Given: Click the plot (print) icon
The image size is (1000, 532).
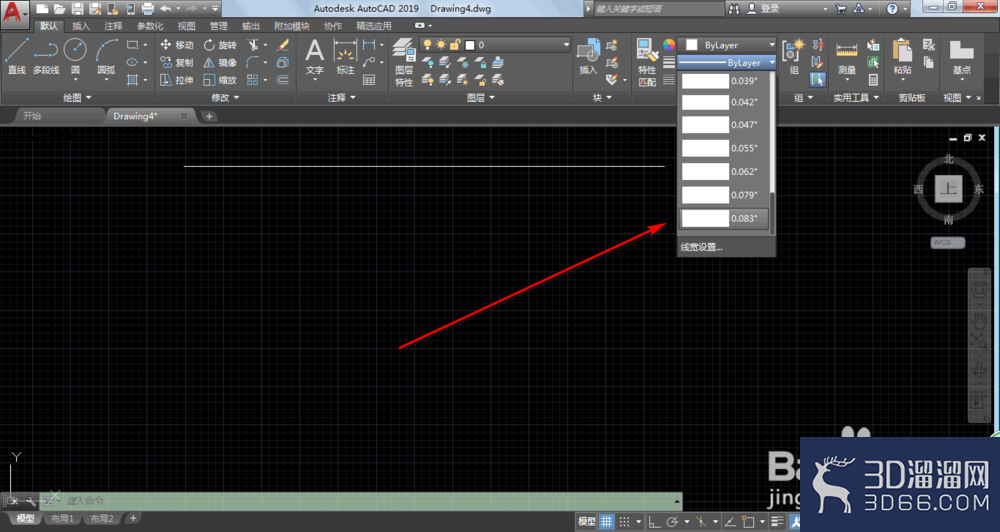Looking at the screenshot, I should pyautogui.click(x=147, y=8).
